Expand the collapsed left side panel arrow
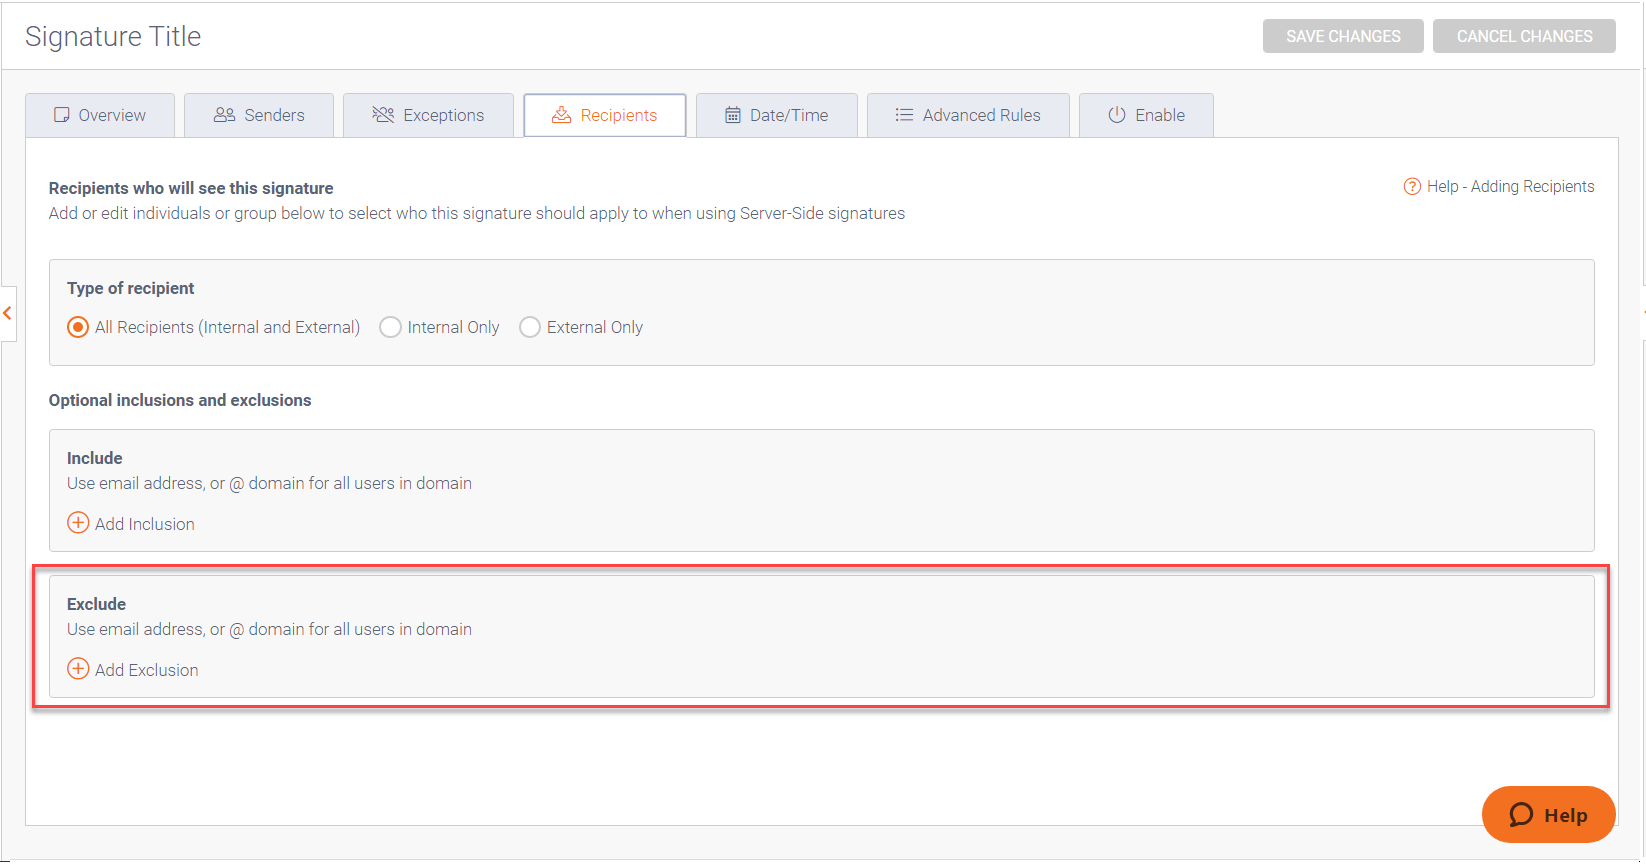Screen dimensions: 1646x865 coord(8,314)
